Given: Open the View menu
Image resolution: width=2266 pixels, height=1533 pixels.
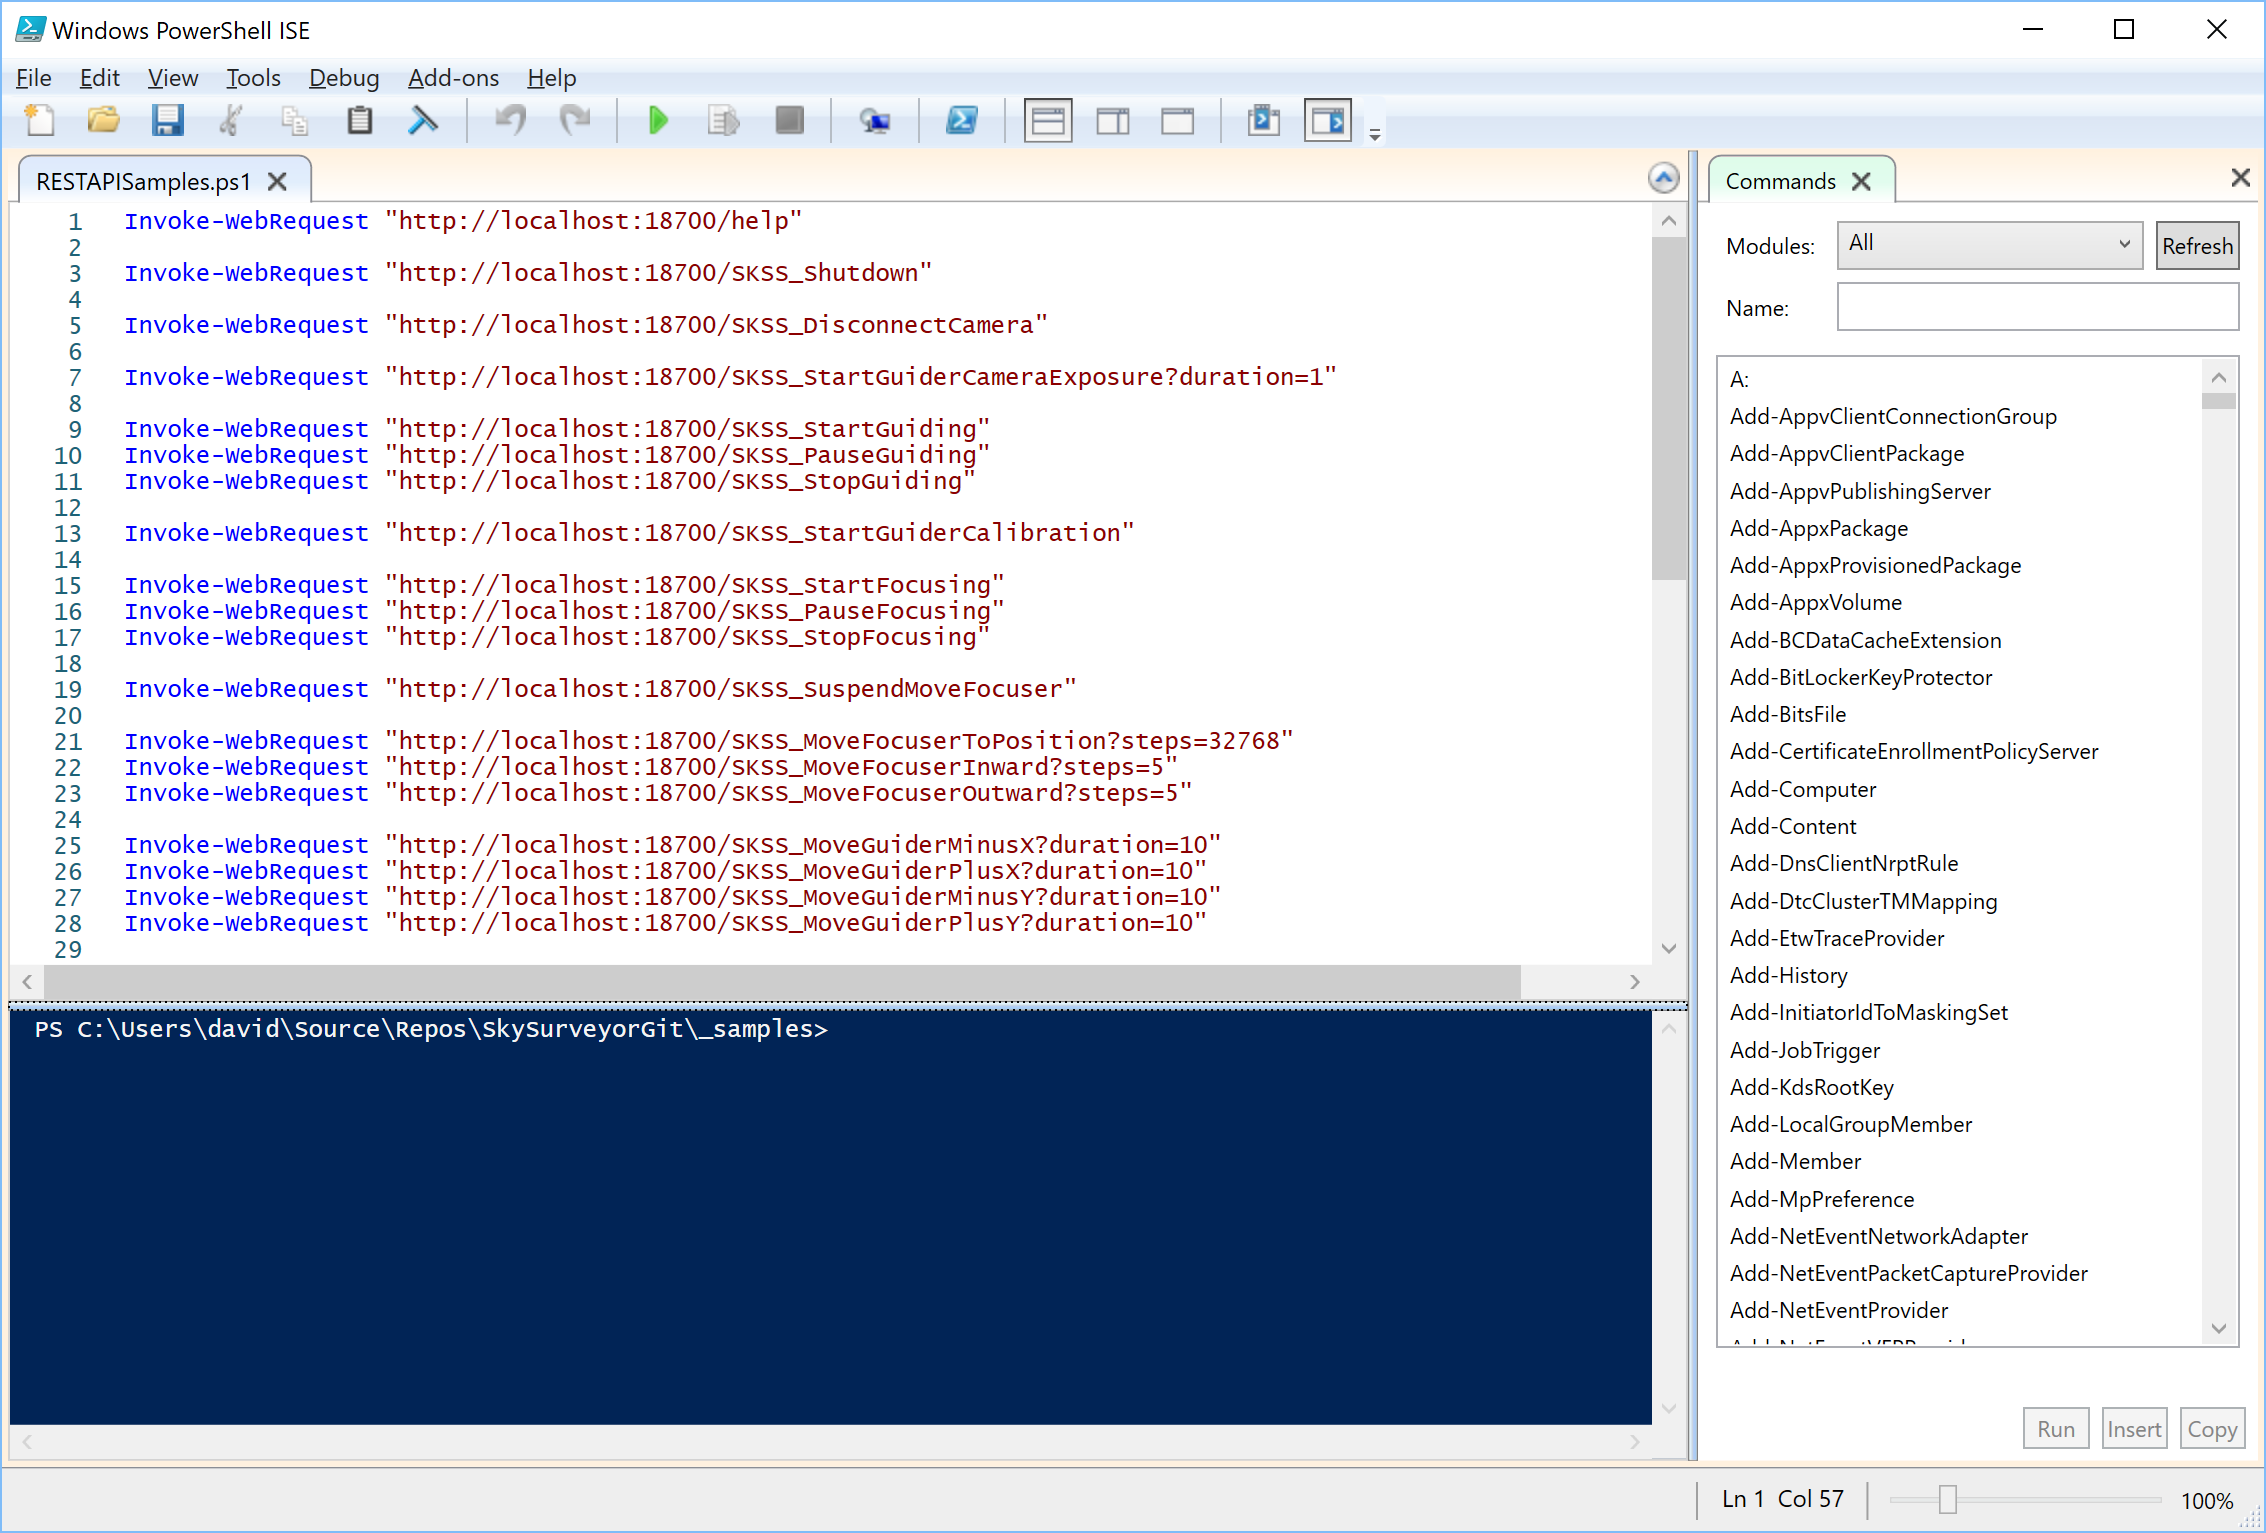Looking at the screenshot, I should [173, 78].
